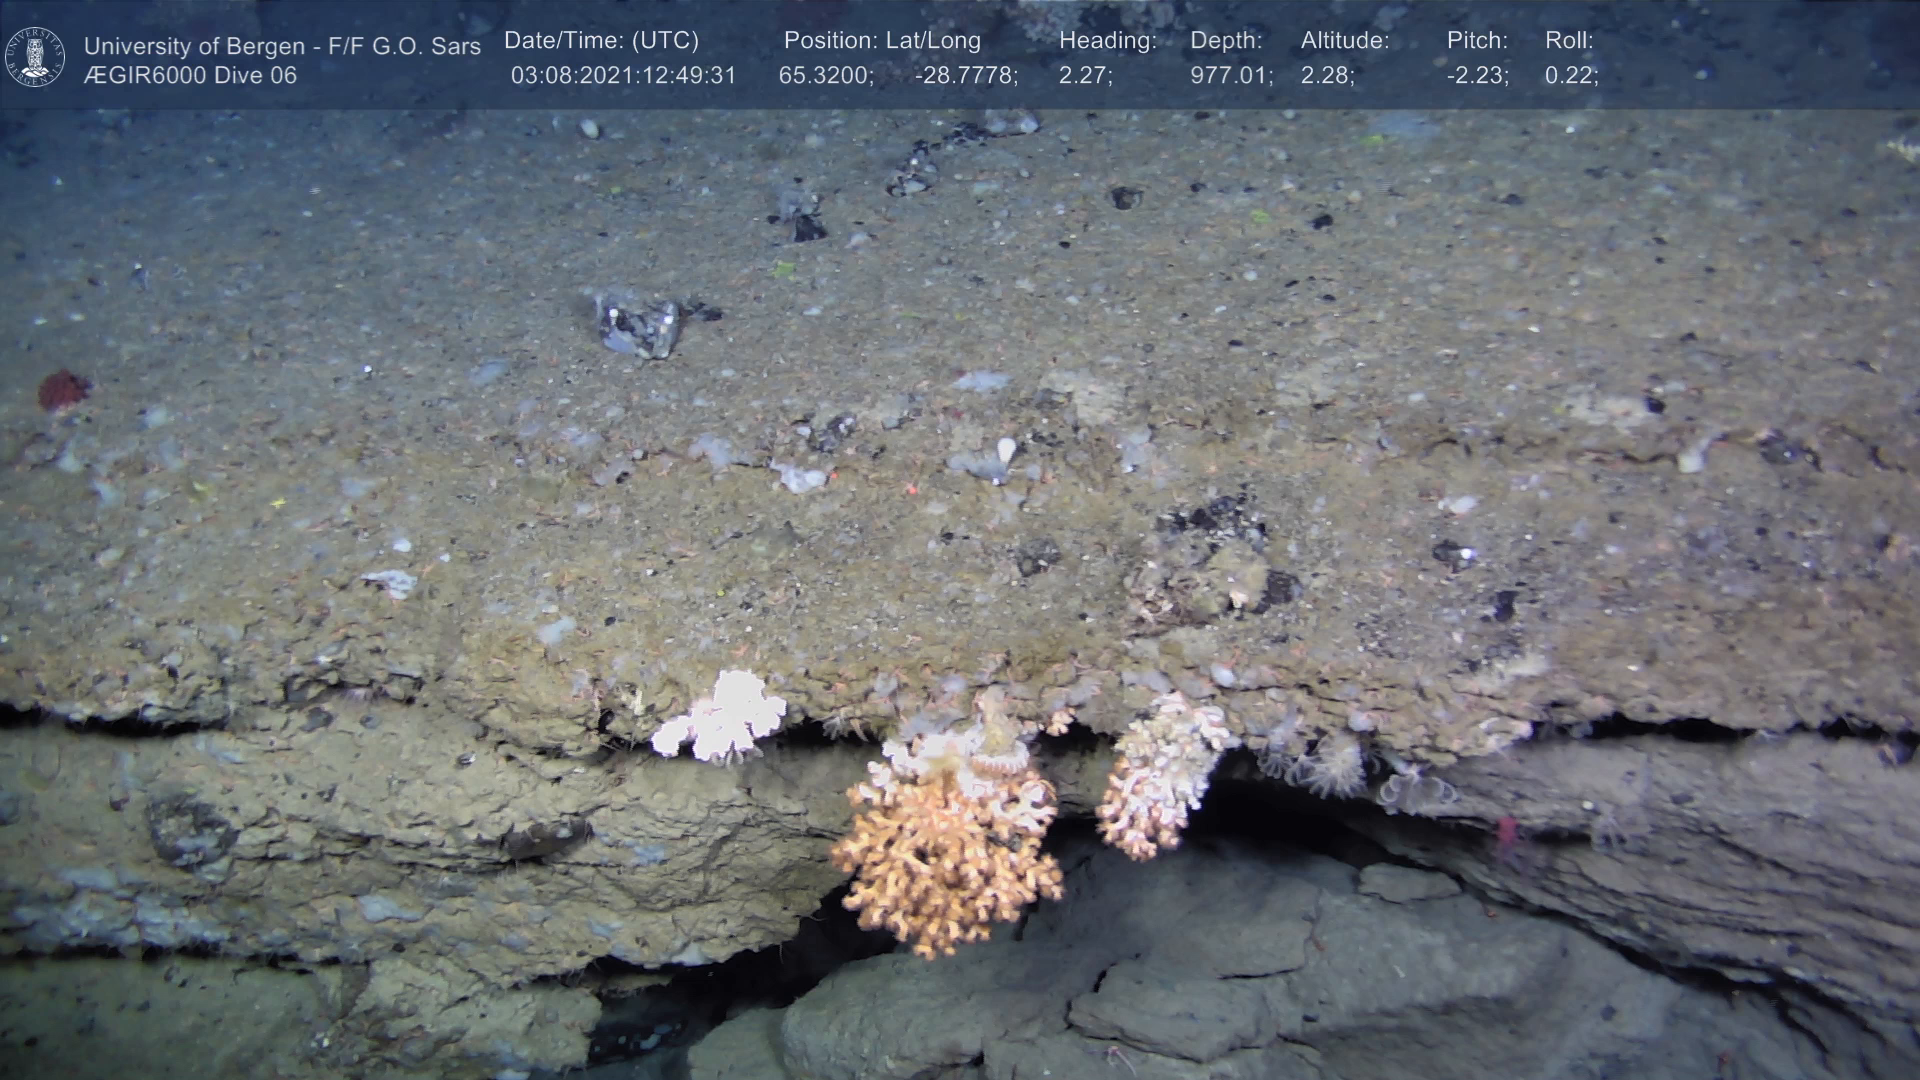This screenshot has width=1920, height=1080.
Task: Select the depth value 977.01
Action: [1231, 75]
